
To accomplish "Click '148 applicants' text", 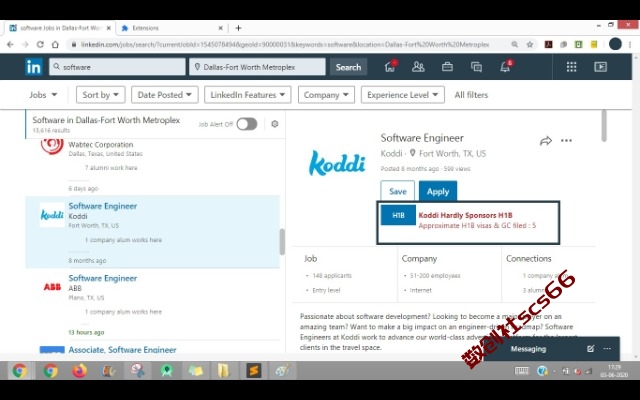I will point(332,276).
